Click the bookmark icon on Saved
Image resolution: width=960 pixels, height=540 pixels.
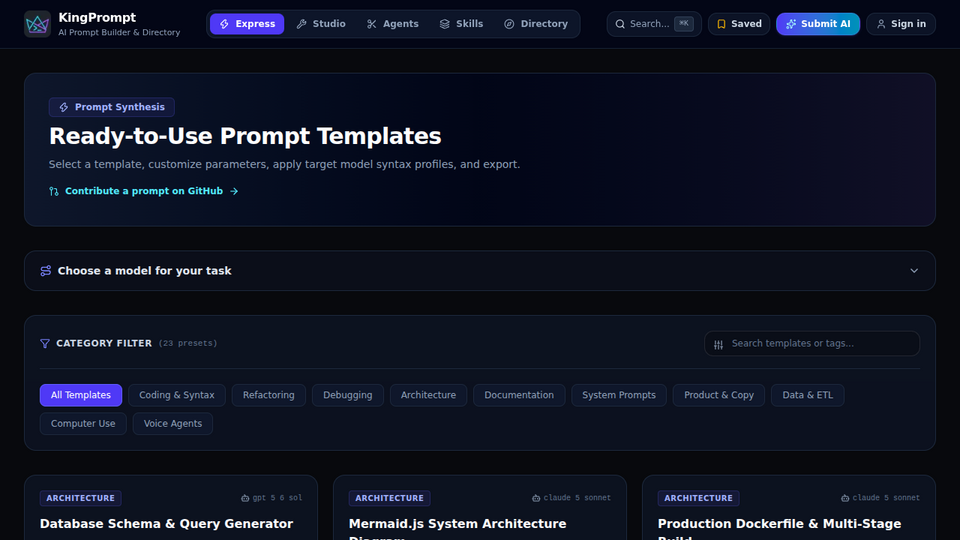(x=721, y=24)
